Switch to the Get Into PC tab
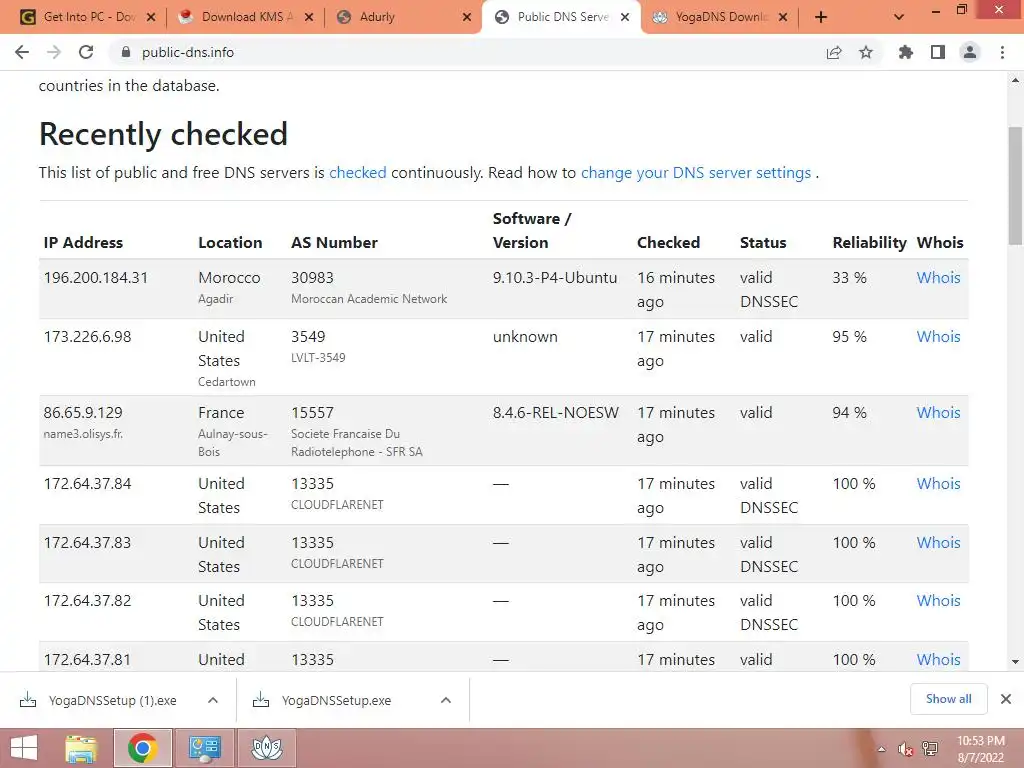 [88, 17]
